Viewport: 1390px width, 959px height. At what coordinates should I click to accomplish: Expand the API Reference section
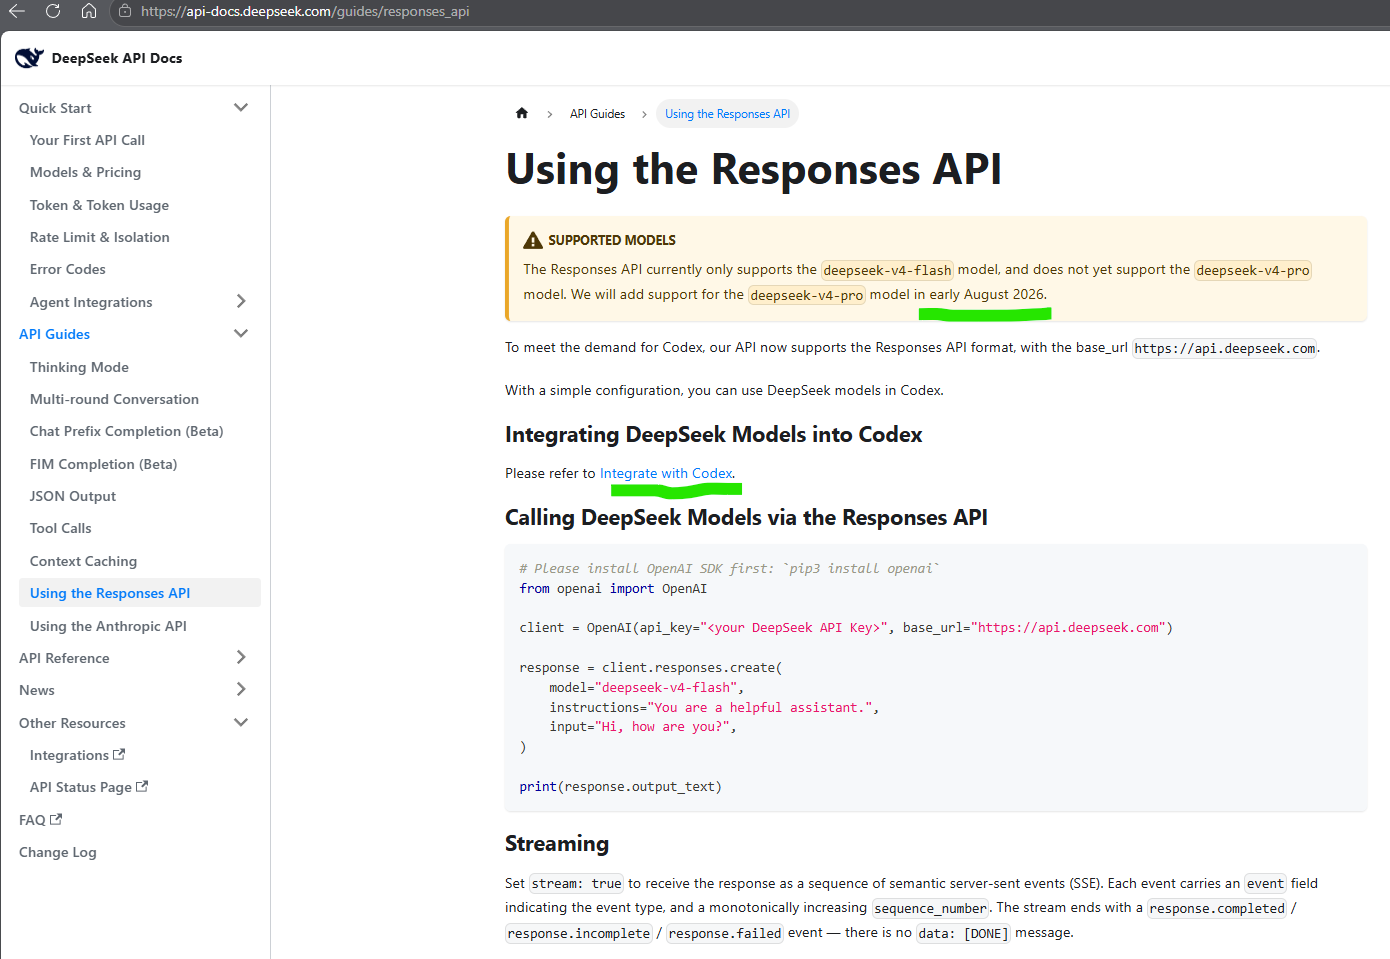click(x=241, y=657)
